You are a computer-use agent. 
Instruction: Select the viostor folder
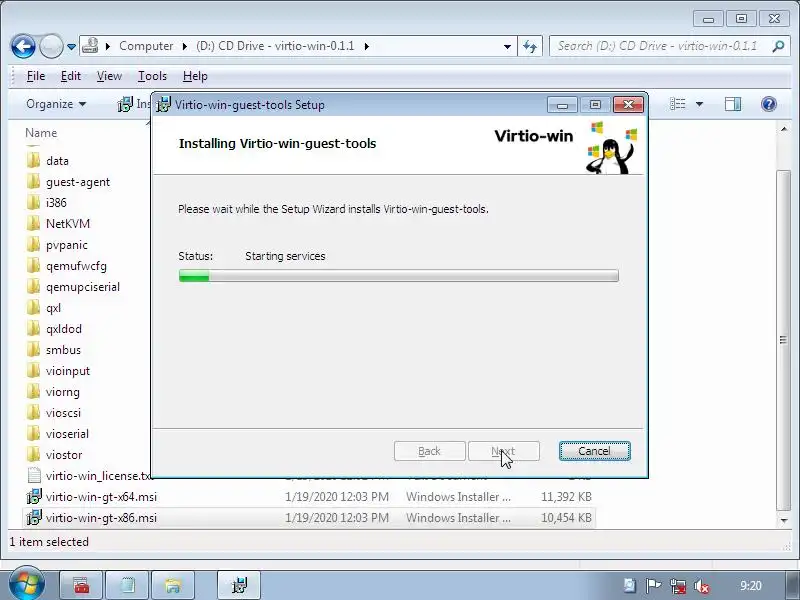click(x=64, y=455)
